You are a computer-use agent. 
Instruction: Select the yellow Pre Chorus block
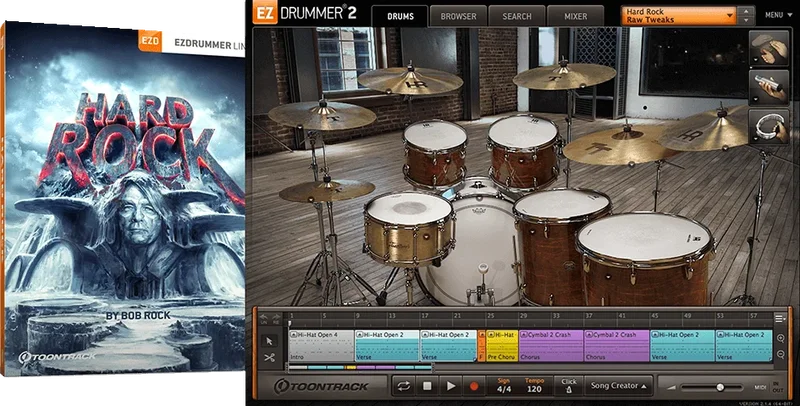(x=502, y=346)
